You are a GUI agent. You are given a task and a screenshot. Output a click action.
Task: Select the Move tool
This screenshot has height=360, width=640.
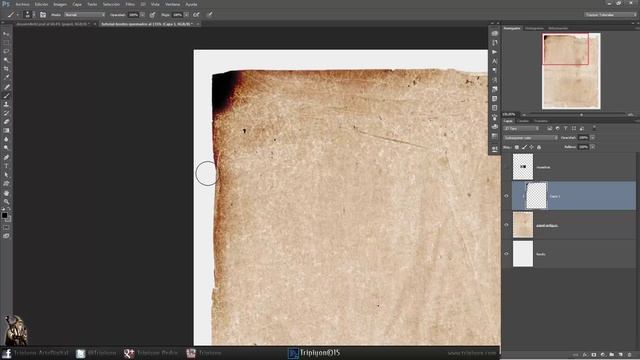(x=6, y=34)
